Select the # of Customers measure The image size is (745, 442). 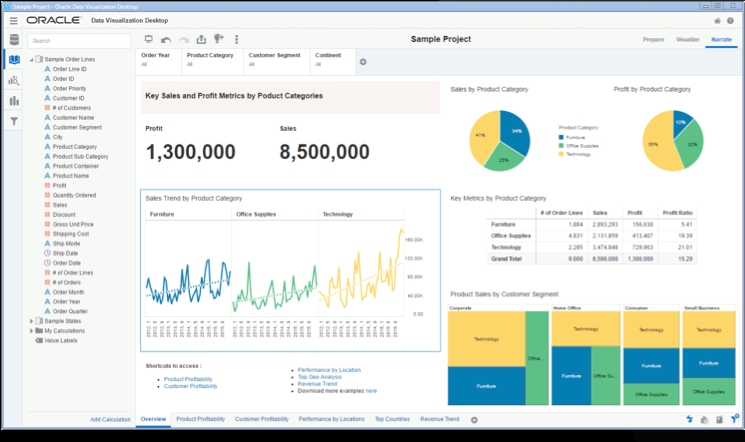(x=71, y=108)
